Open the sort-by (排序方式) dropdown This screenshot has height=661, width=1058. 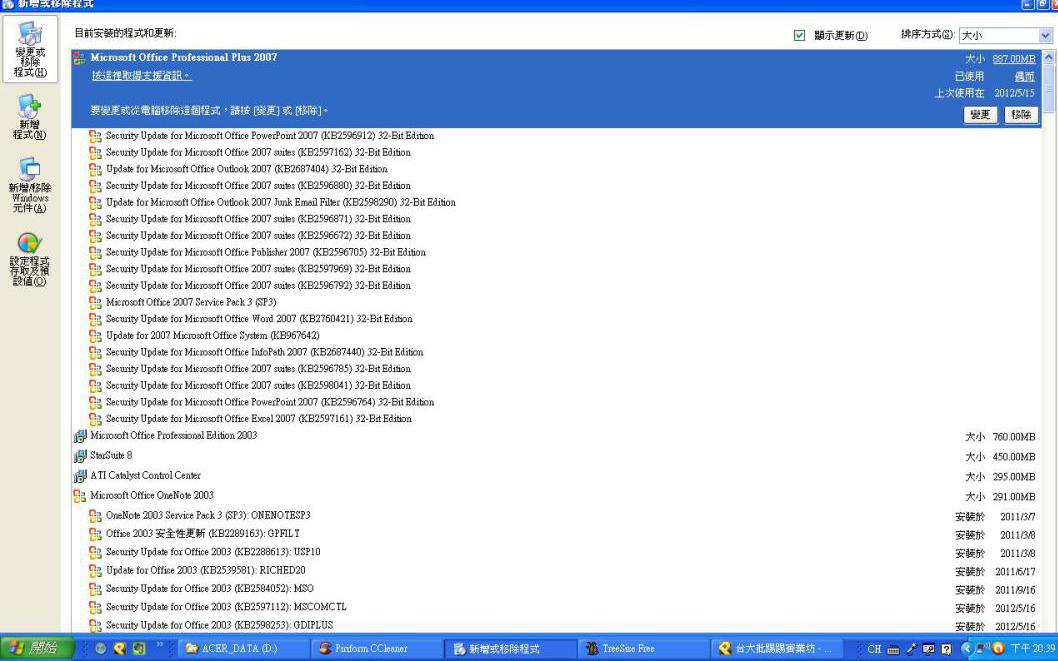coord(1005,35)
